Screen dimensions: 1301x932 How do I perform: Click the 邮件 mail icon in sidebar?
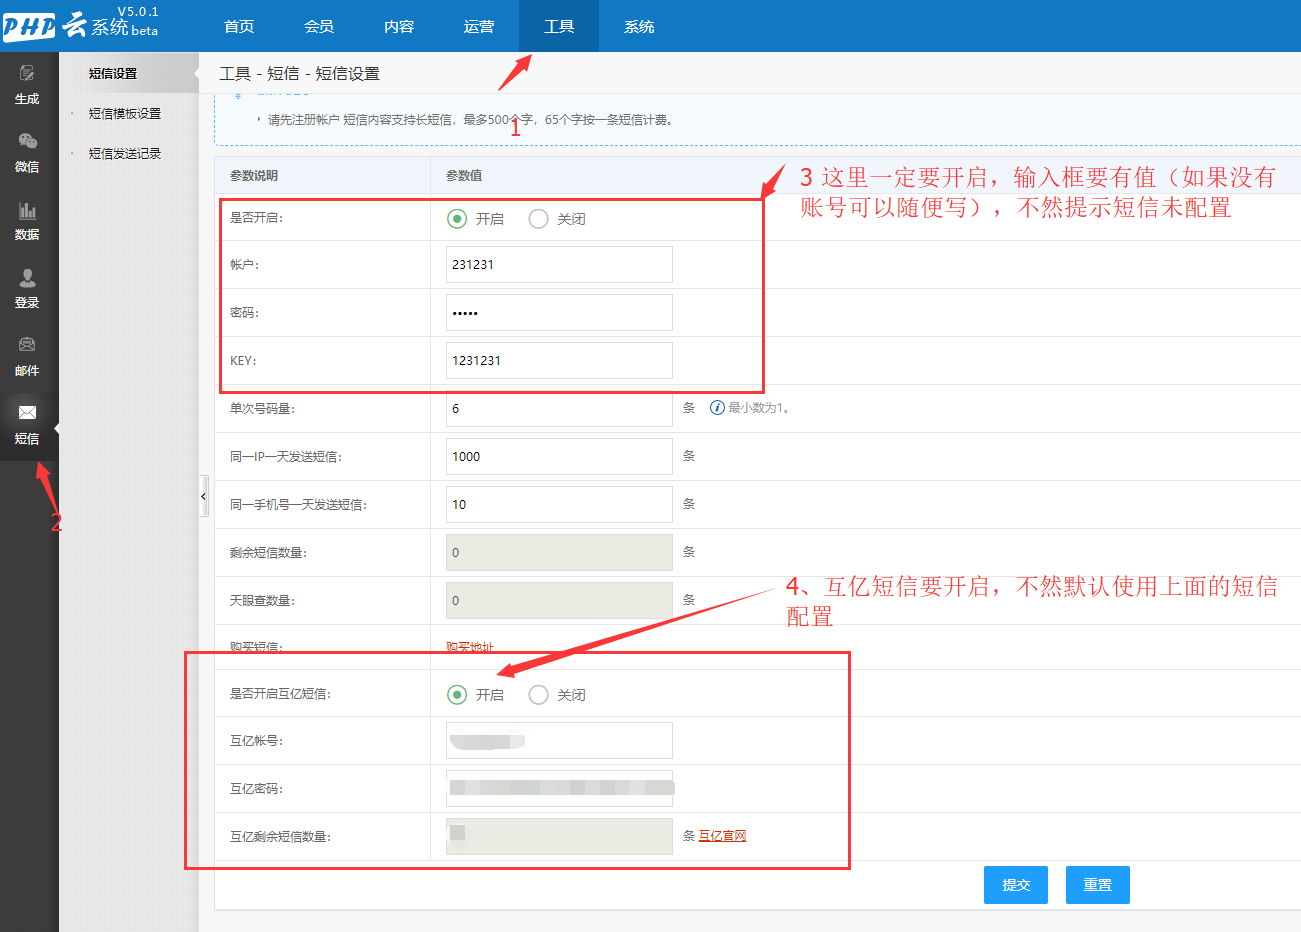point(27,346)
